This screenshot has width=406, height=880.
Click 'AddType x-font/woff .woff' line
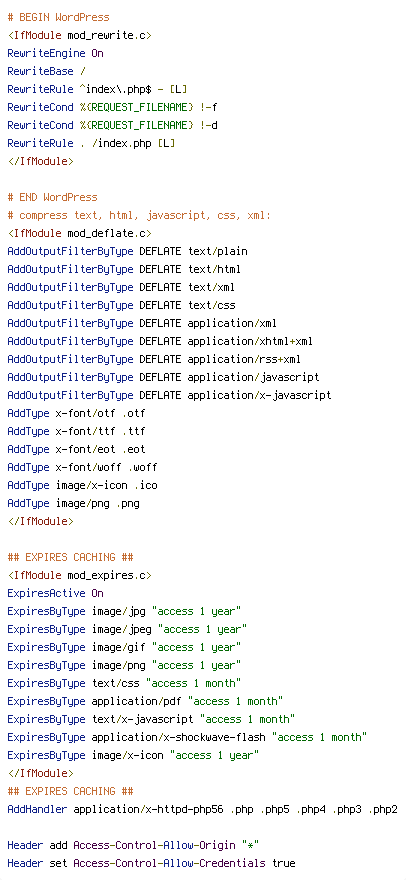(x=83, y=467)
